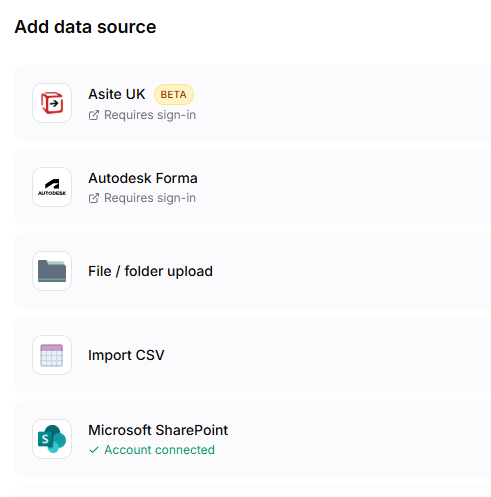491x497 pixels.
Task: Click the Import CSV table icon
Action: [52, 355]
